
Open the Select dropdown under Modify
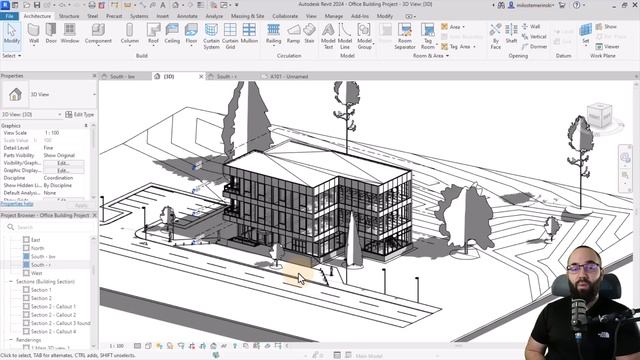click(12, 56)
